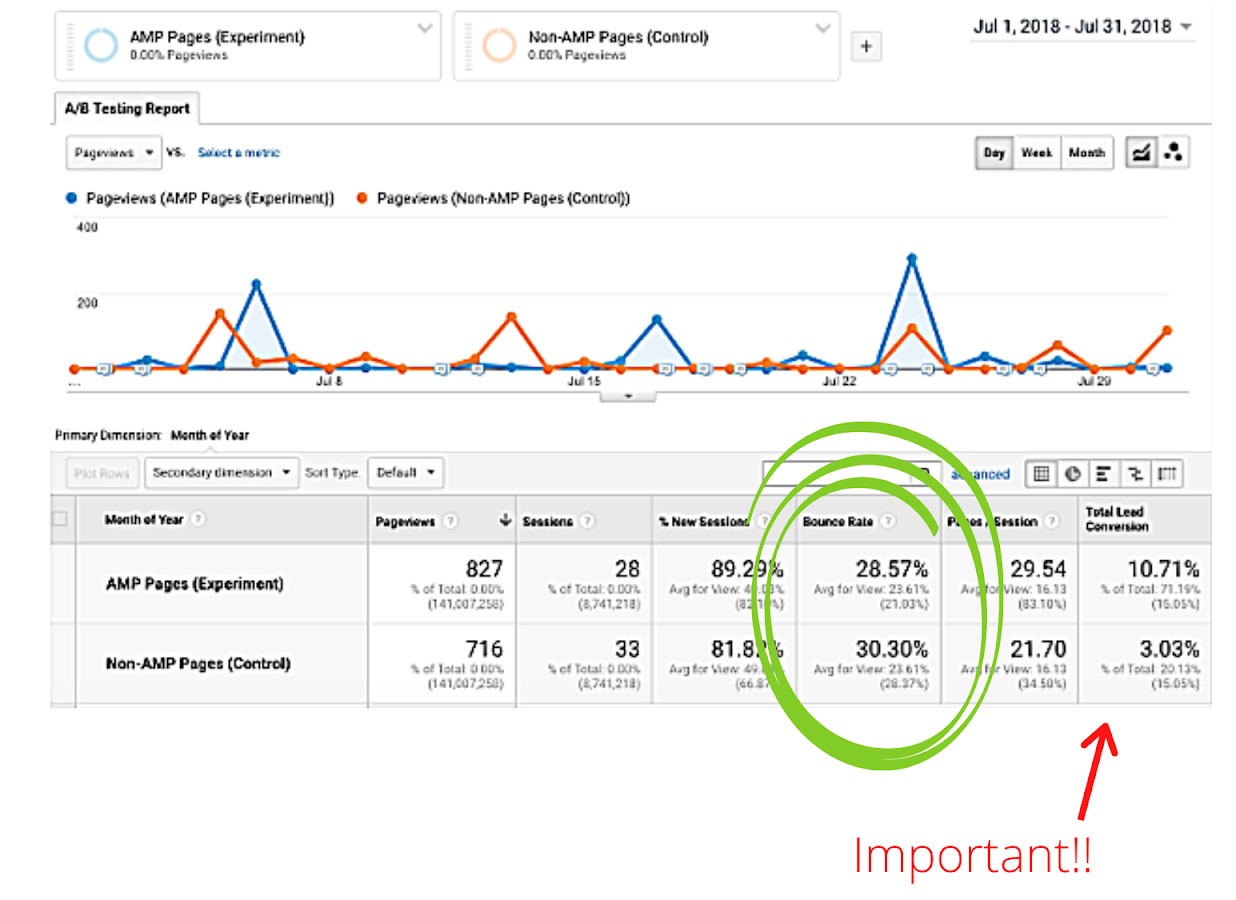Expand the AMP Pages (Experiment) segment box

423,28
